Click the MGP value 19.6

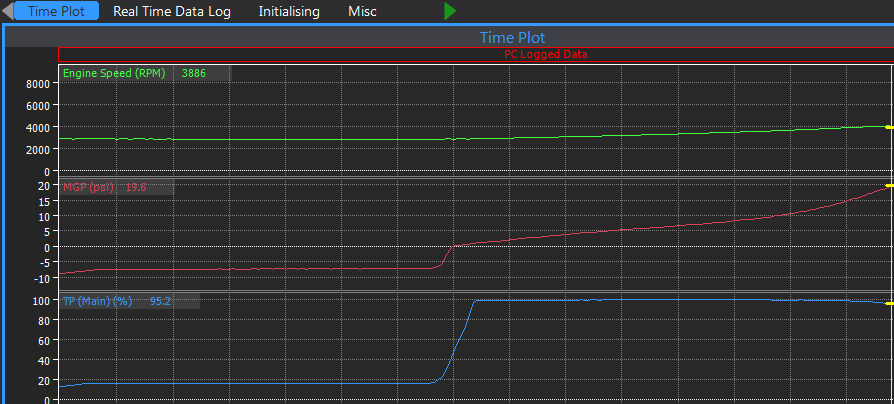tap(136, 187)
